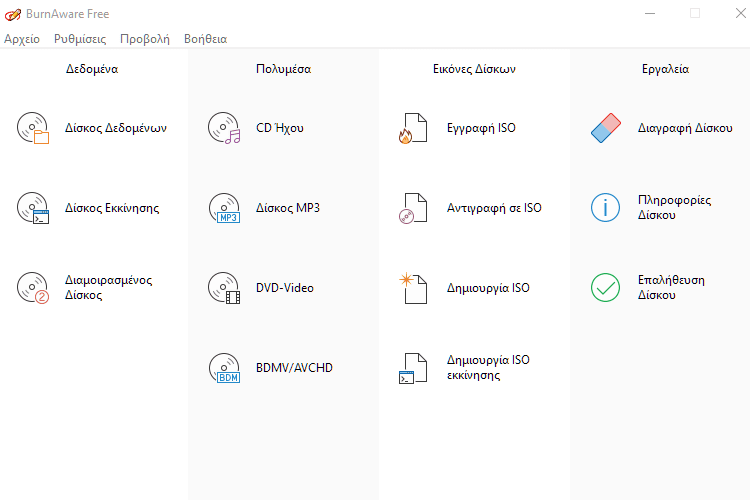Choose the Δίσκος MP3 label

coord(288,208)
